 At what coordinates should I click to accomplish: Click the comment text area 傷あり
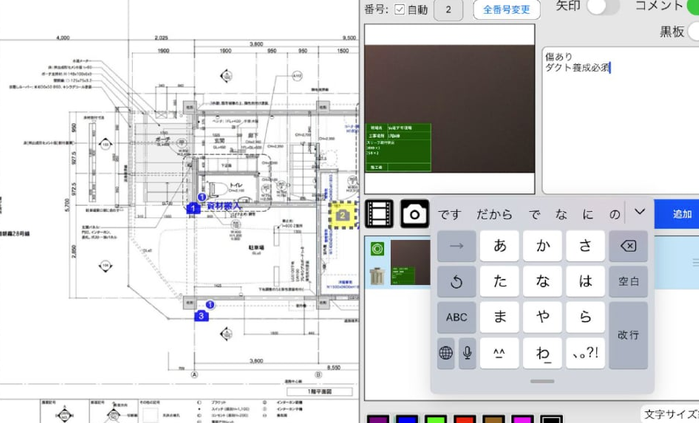620,119
